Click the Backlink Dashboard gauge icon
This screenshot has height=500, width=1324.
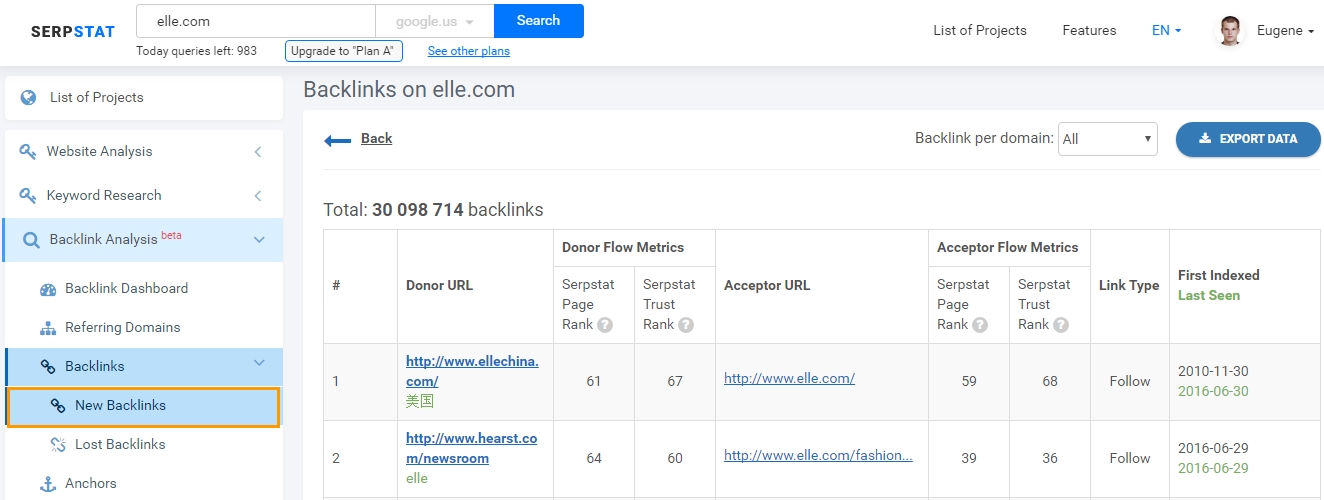click(x=48, y=289)
